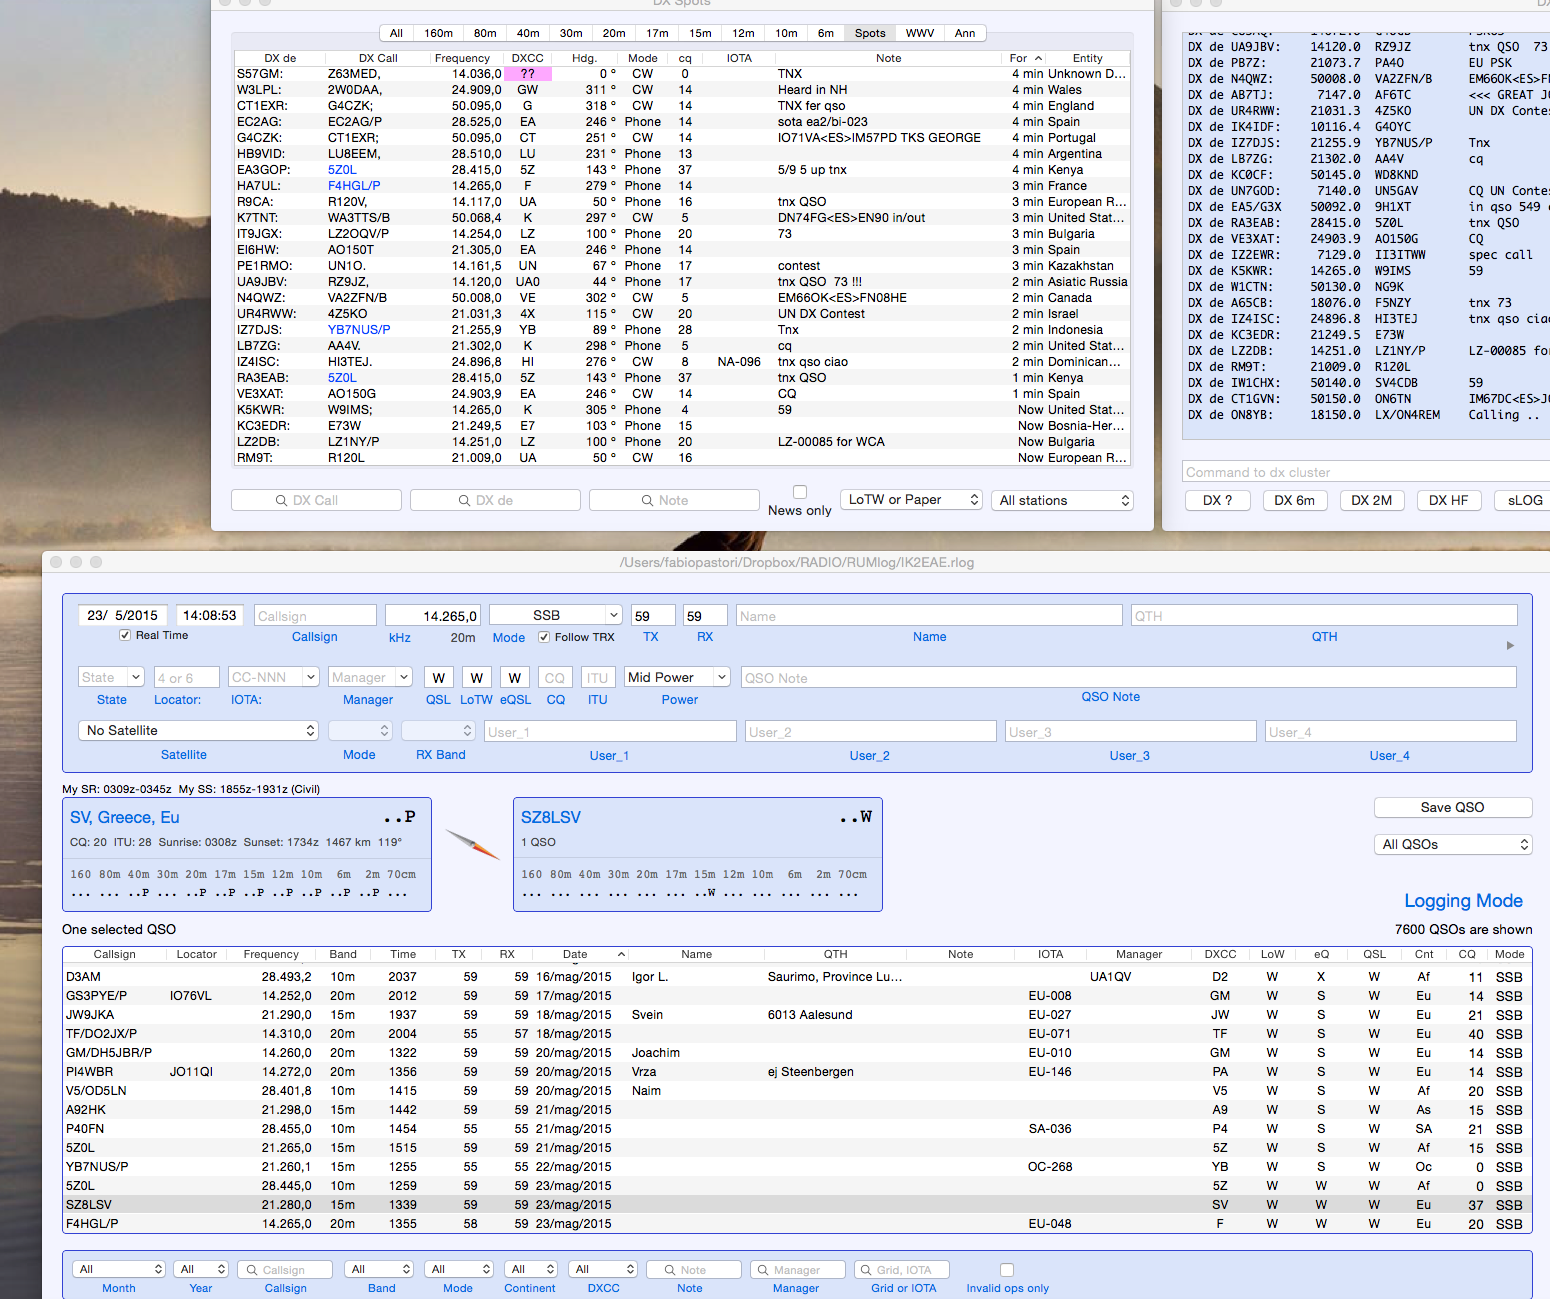Open the No Satellite dropdown
The height and width of the screenshot is (1299, 1550).
pos(198,731)
